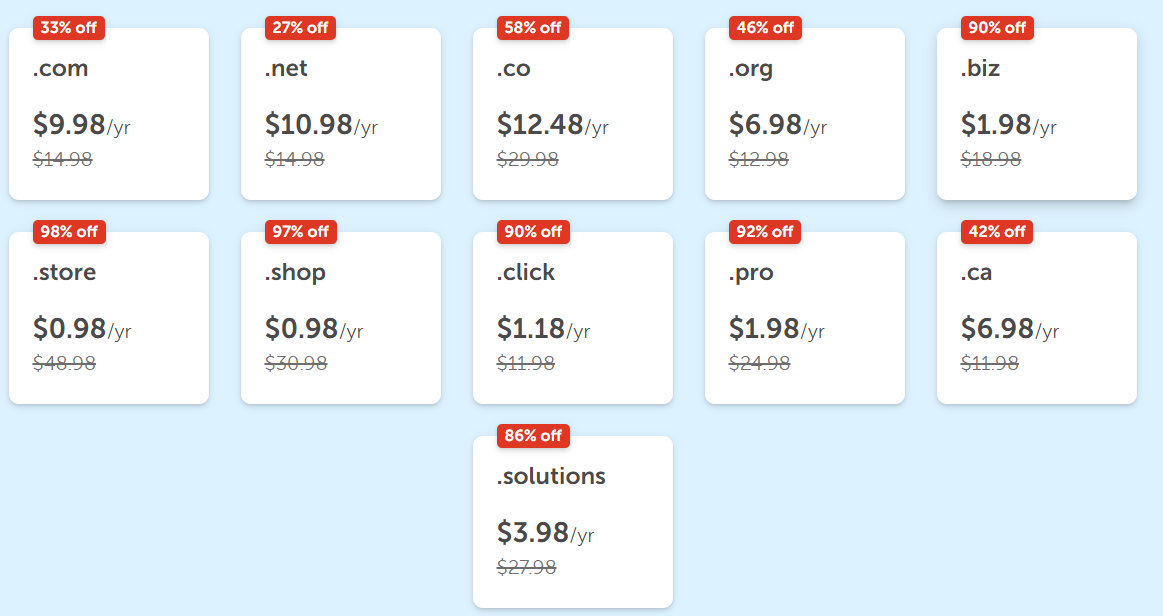The height and width of the screenshot is (616, 1163).
Task: Click the 86% off badge on .solutions
Action: coord(532,436)
